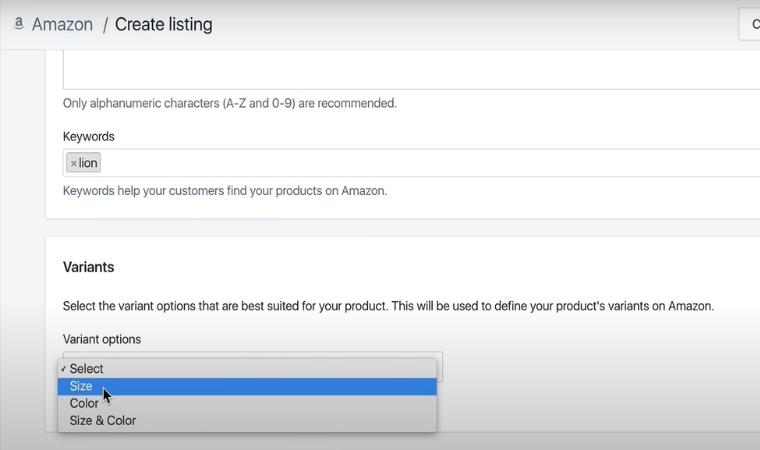
Task: Select the lion keyword chip
Action: [88, 163]
